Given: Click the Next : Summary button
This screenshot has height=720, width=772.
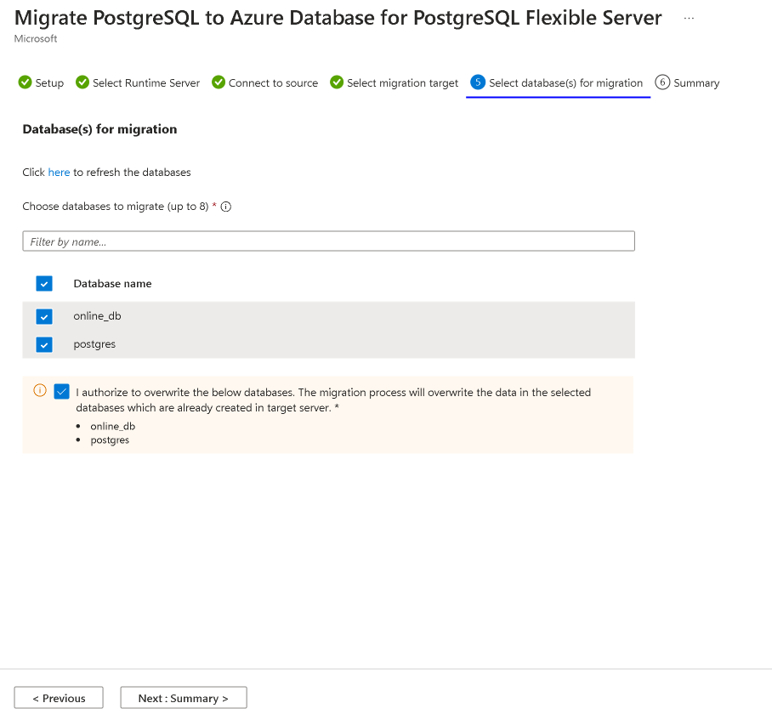Looking at the screenshot, I should coord(183,698).
